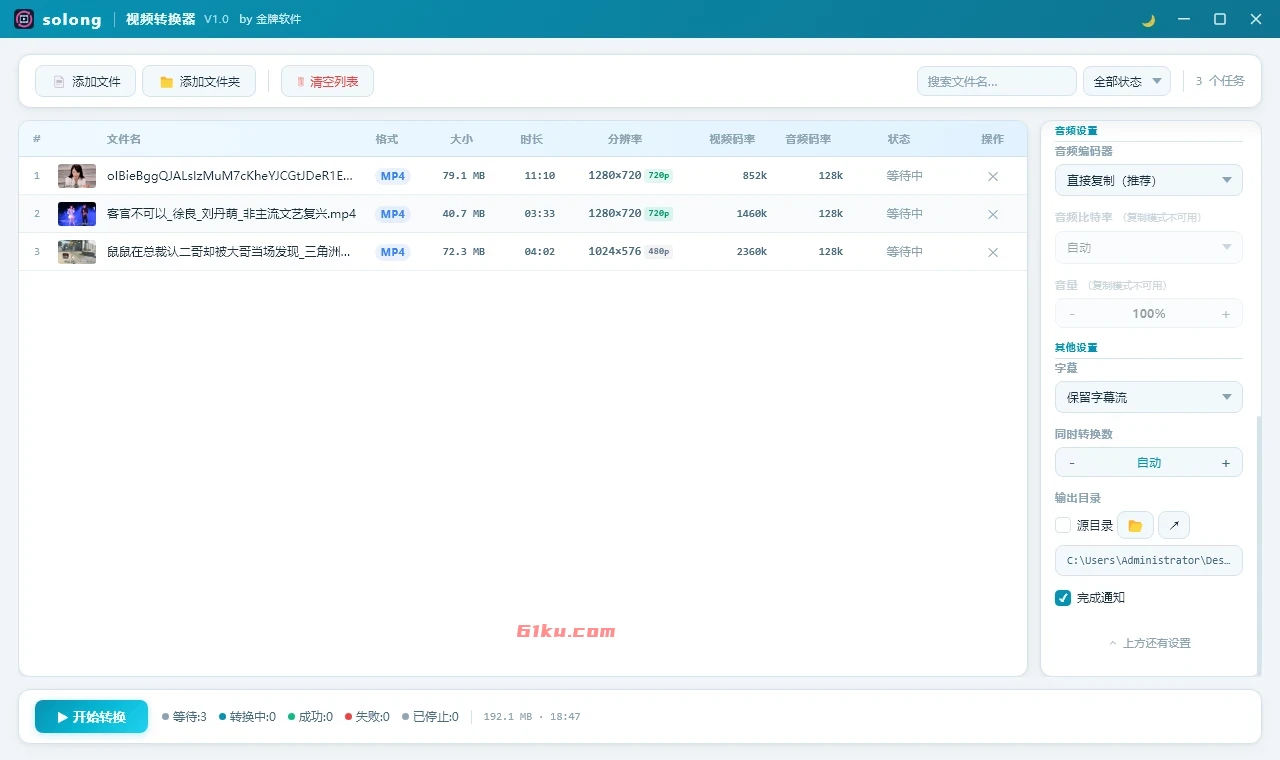Click the 失败:0 status counter
The width and height of the screenshot is (1280, 760).
pyautogui.click(x=367, y=717)
